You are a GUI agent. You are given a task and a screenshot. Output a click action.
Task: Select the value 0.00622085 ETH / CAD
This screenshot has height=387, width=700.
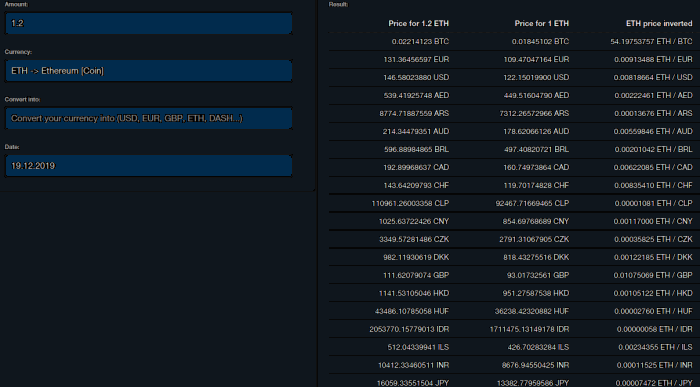click(x=653, y=167)
